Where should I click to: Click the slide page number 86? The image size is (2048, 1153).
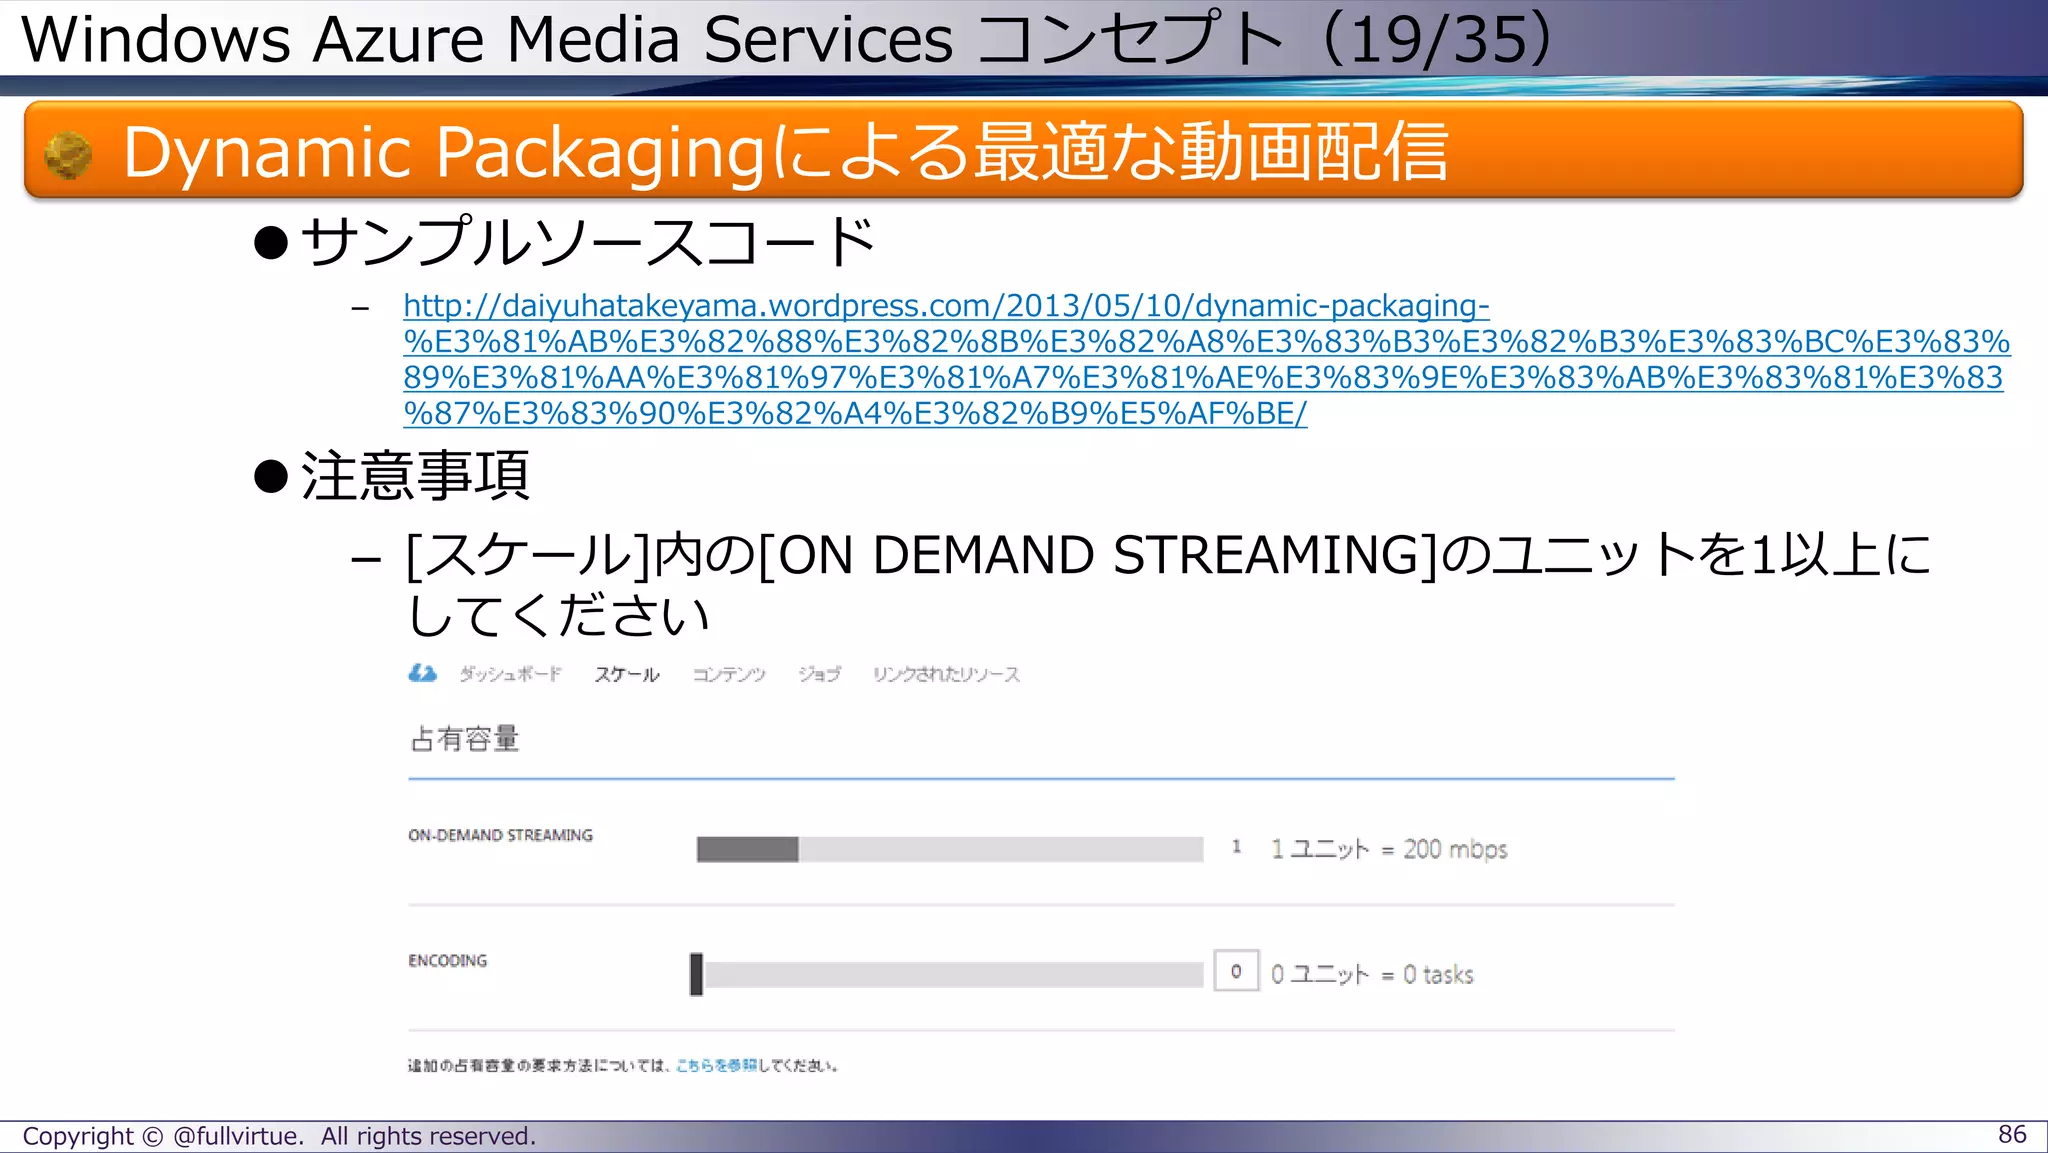click(x=2012, y=1134)
